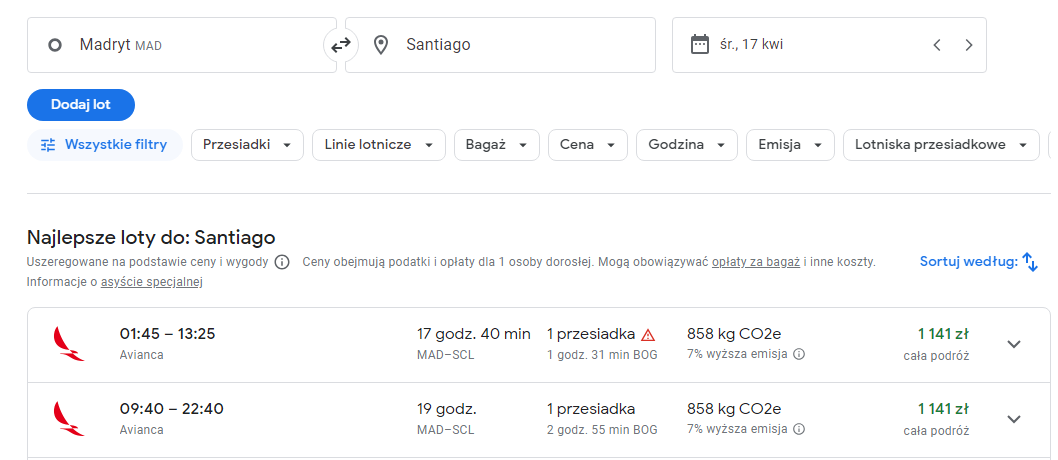This screenshot has width=1058, height=460.
Task: Open Wszystkie filtry panel
Action: (105, 145)
